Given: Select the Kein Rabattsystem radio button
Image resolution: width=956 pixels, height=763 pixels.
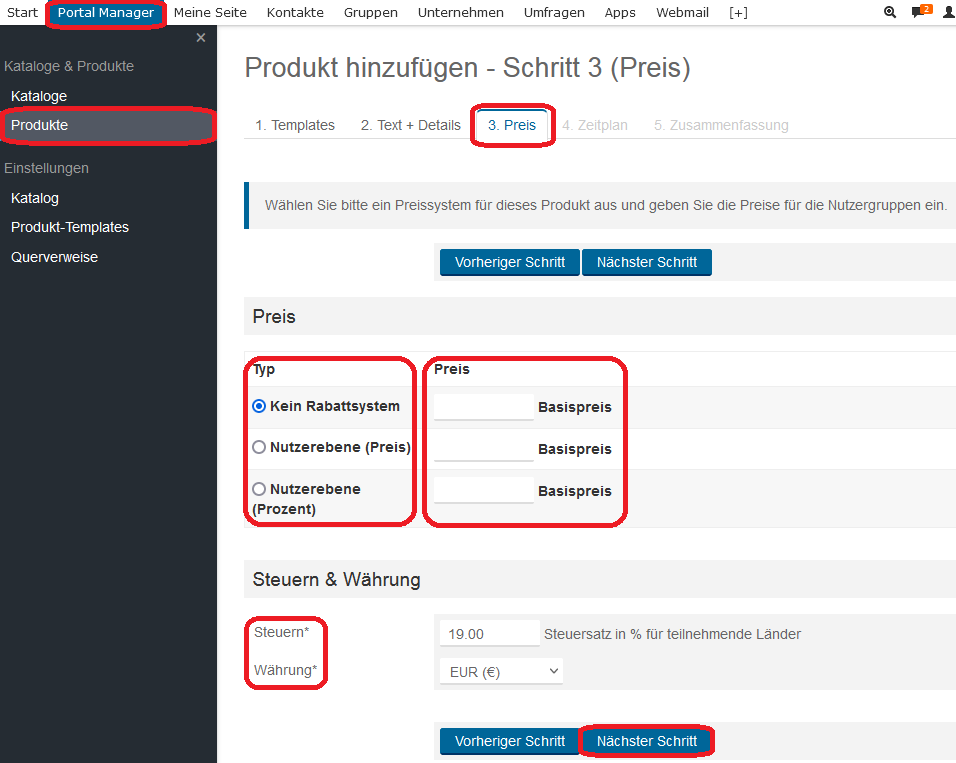Looking at the screenshot, I should (x=259, y=407).
